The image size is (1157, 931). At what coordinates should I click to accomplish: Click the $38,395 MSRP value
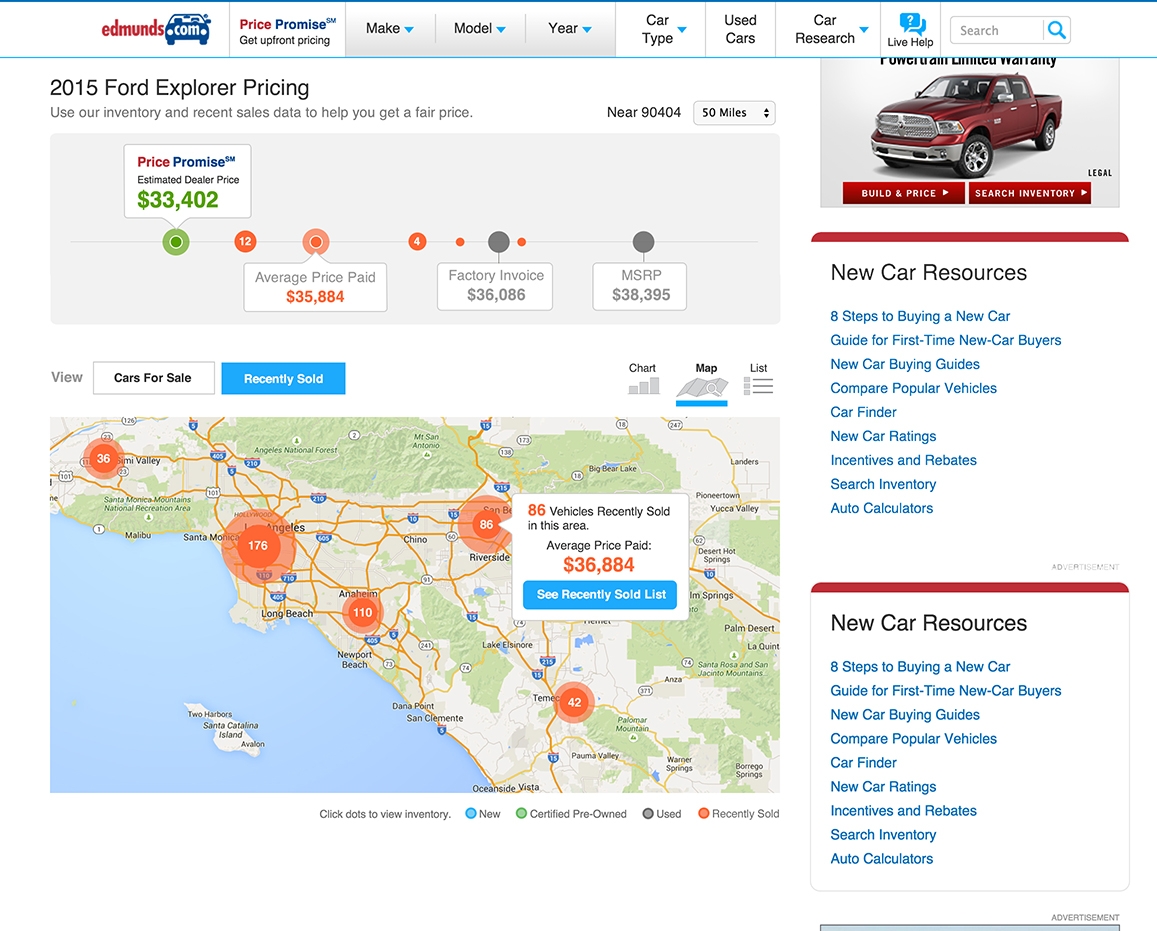click(640, 295)
